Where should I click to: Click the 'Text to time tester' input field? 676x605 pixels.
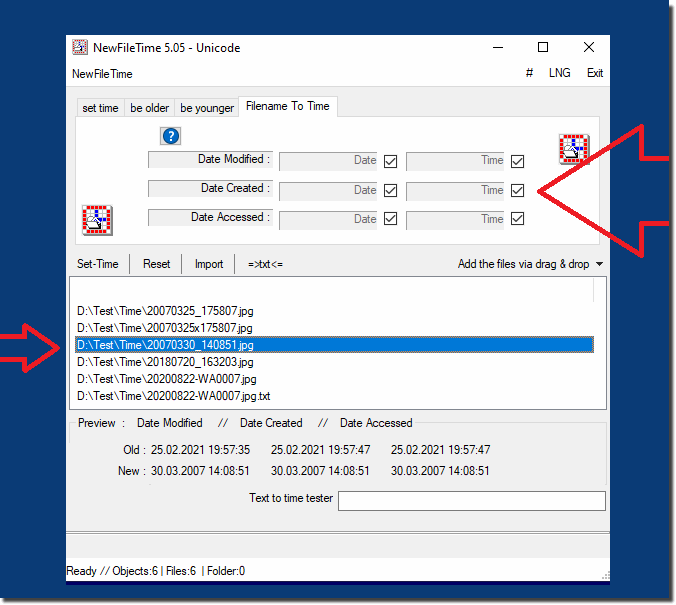click(x=472, y=501)
